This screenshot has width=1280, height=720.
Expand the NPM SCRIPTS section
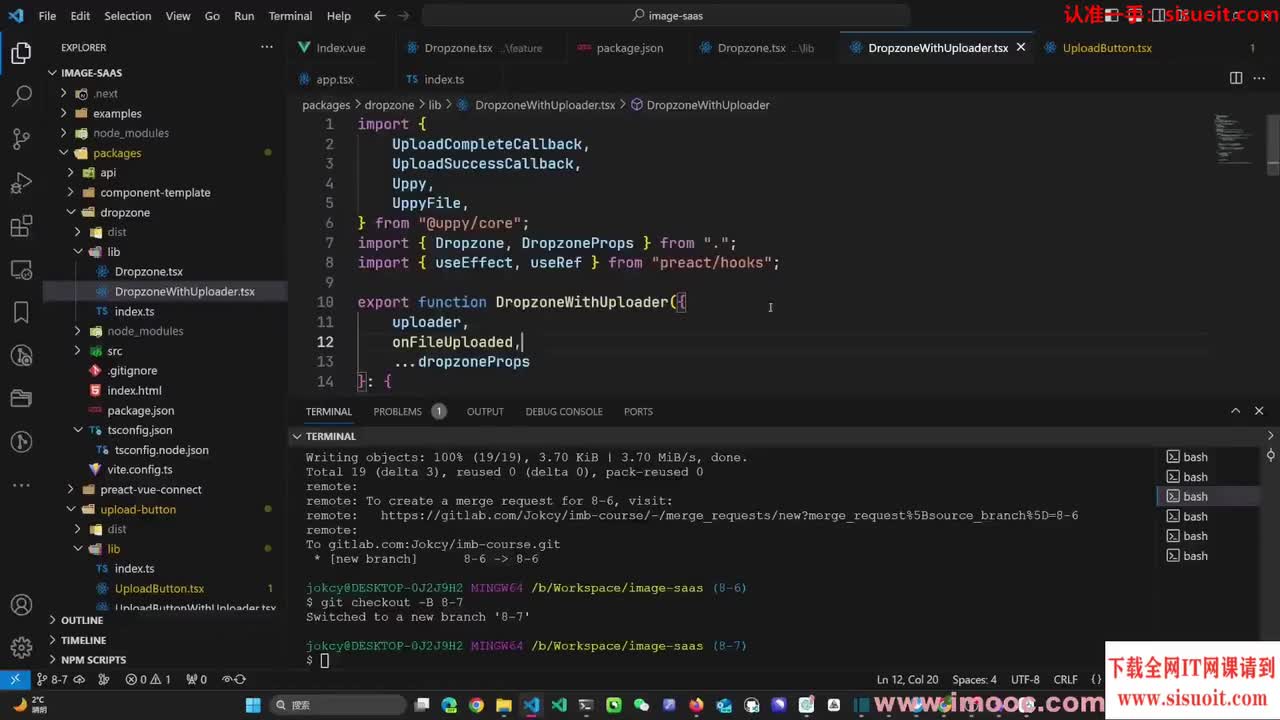(x=93, y=660)
